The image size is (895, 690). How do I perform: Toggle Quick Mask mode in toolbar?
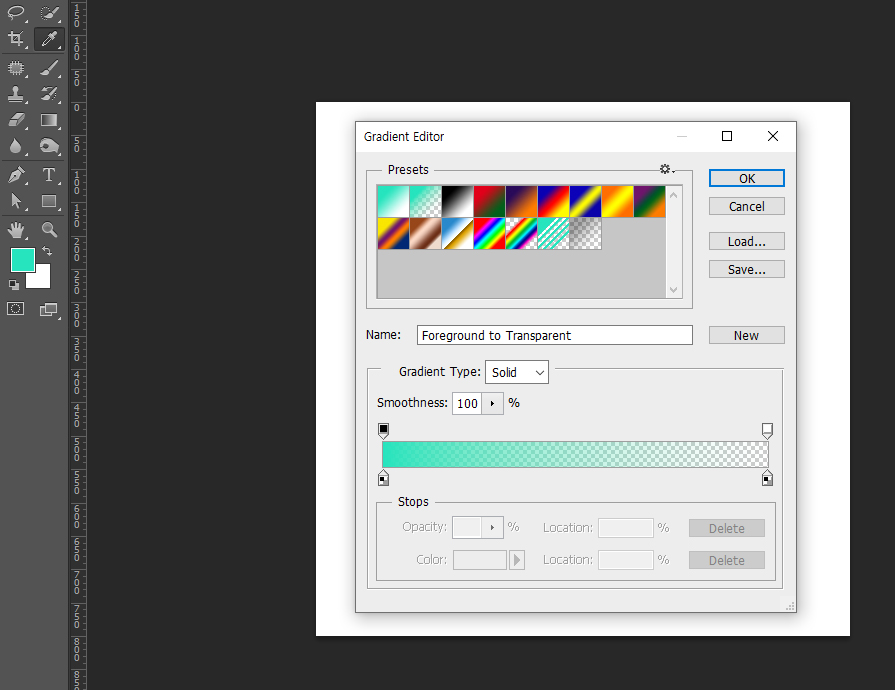click(16, 309)
